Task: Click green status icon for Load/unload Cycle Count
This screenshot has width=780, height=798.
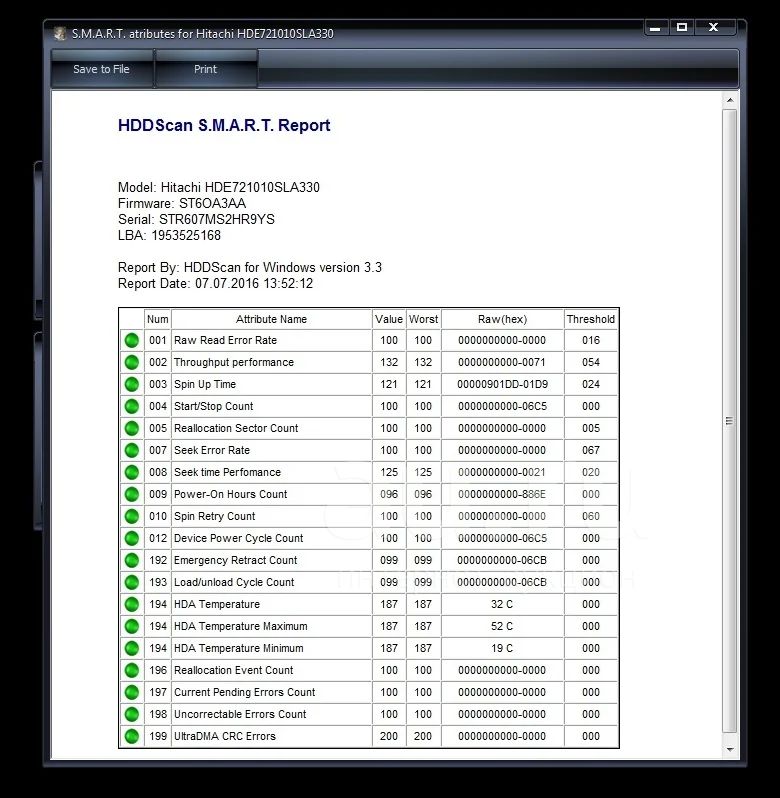Action: pos(132,582)
